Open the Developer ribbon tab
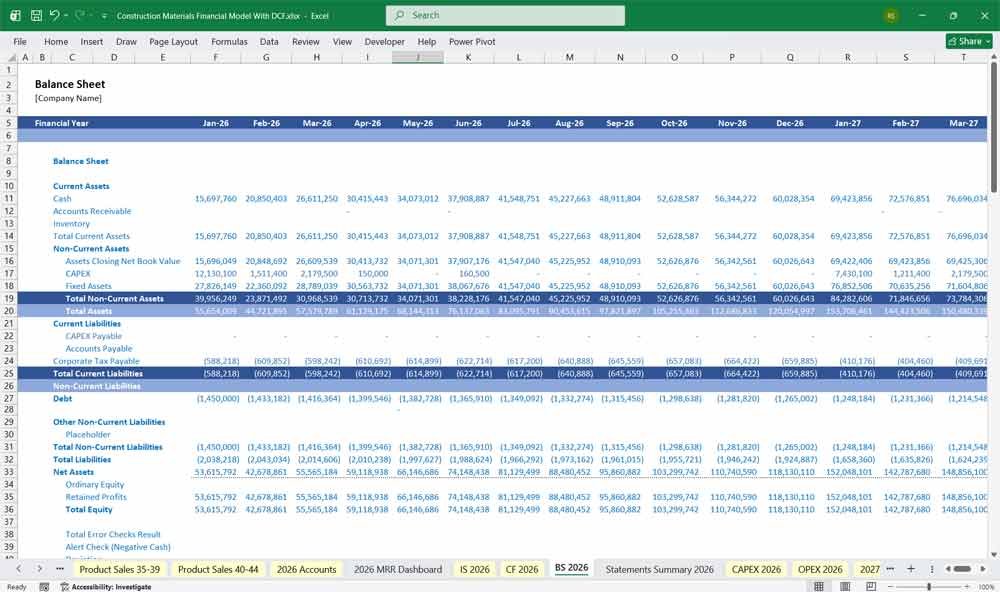Image resolution: width=1000 pixels, height=592 pixels. pos(385,41)
